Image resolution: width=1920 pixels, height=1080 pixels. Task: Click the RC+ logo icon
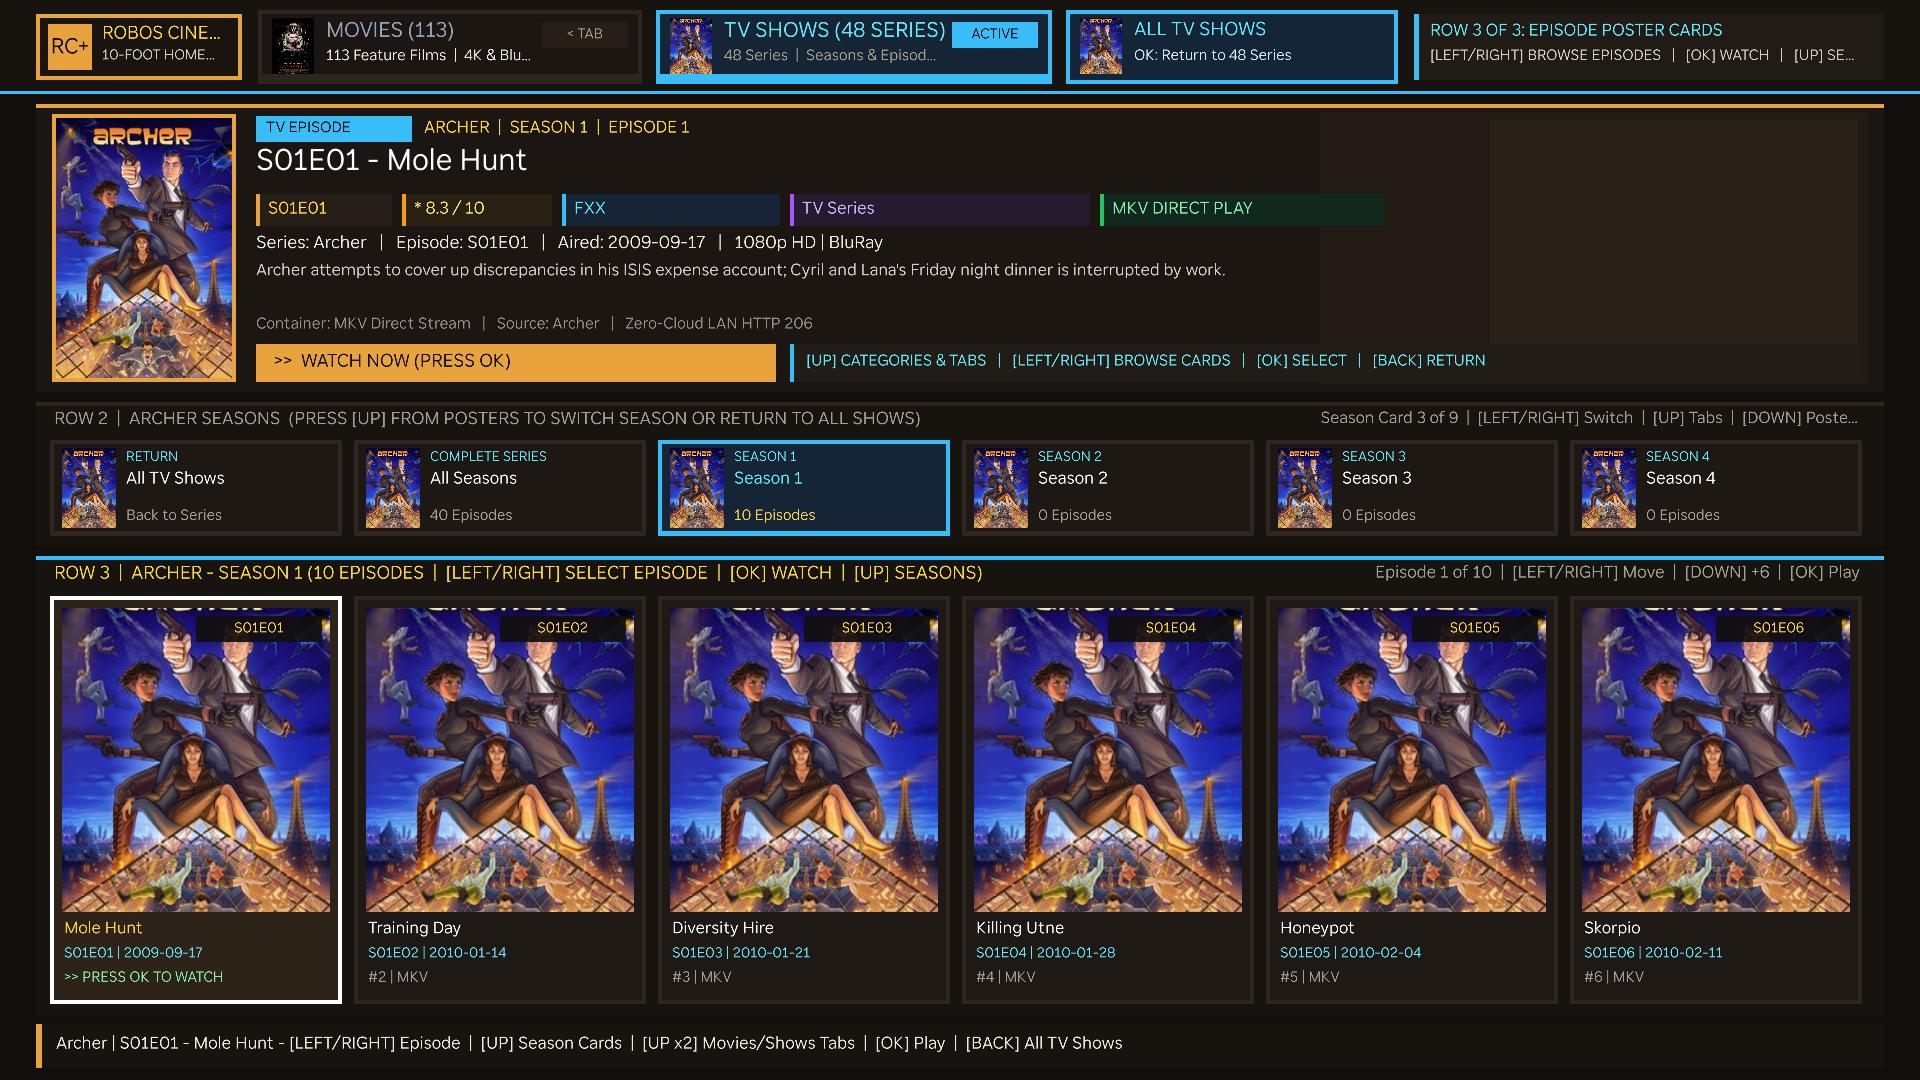click(70, 46)
